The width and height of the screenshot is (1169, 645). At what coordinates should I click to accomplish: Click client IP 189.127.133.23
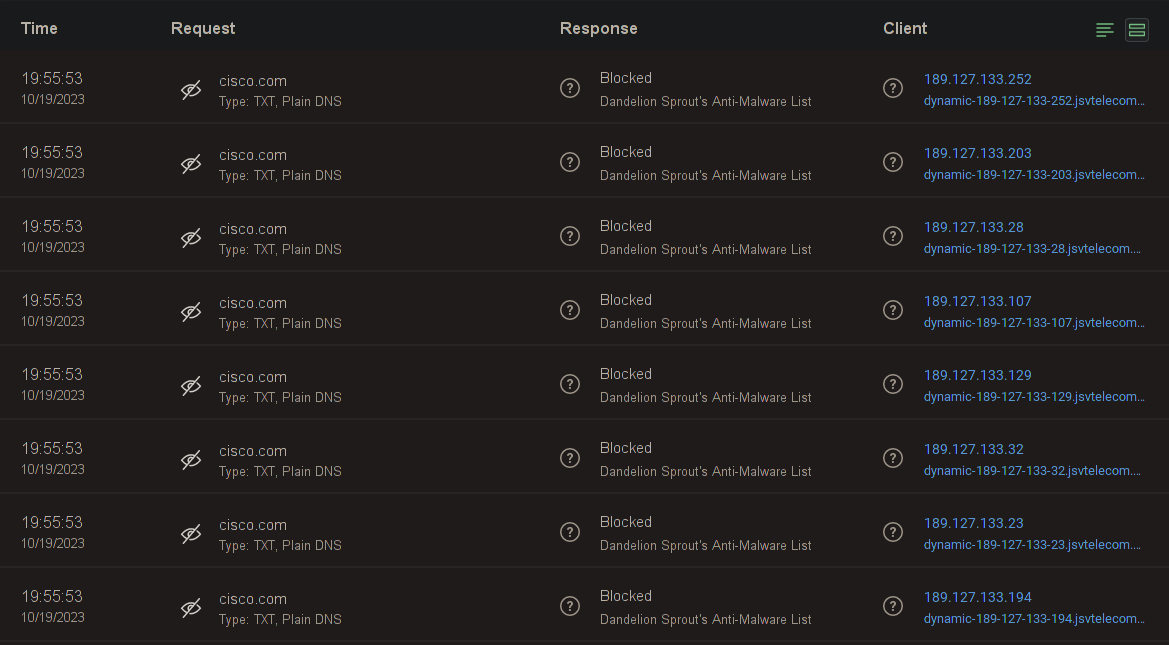coord(973,523)
